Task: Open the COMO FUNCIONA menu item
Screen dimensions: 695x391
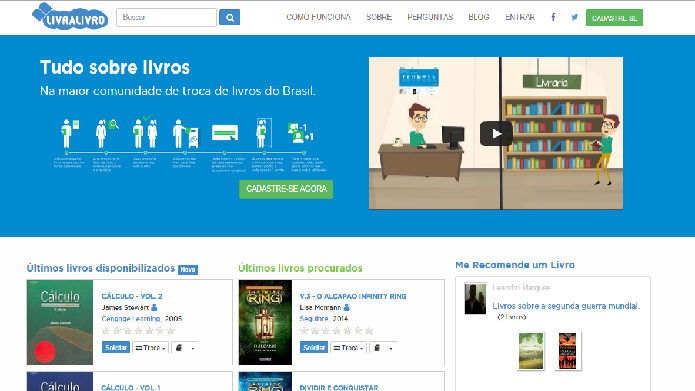Action: pyautogui.click(x=318, y=17)
